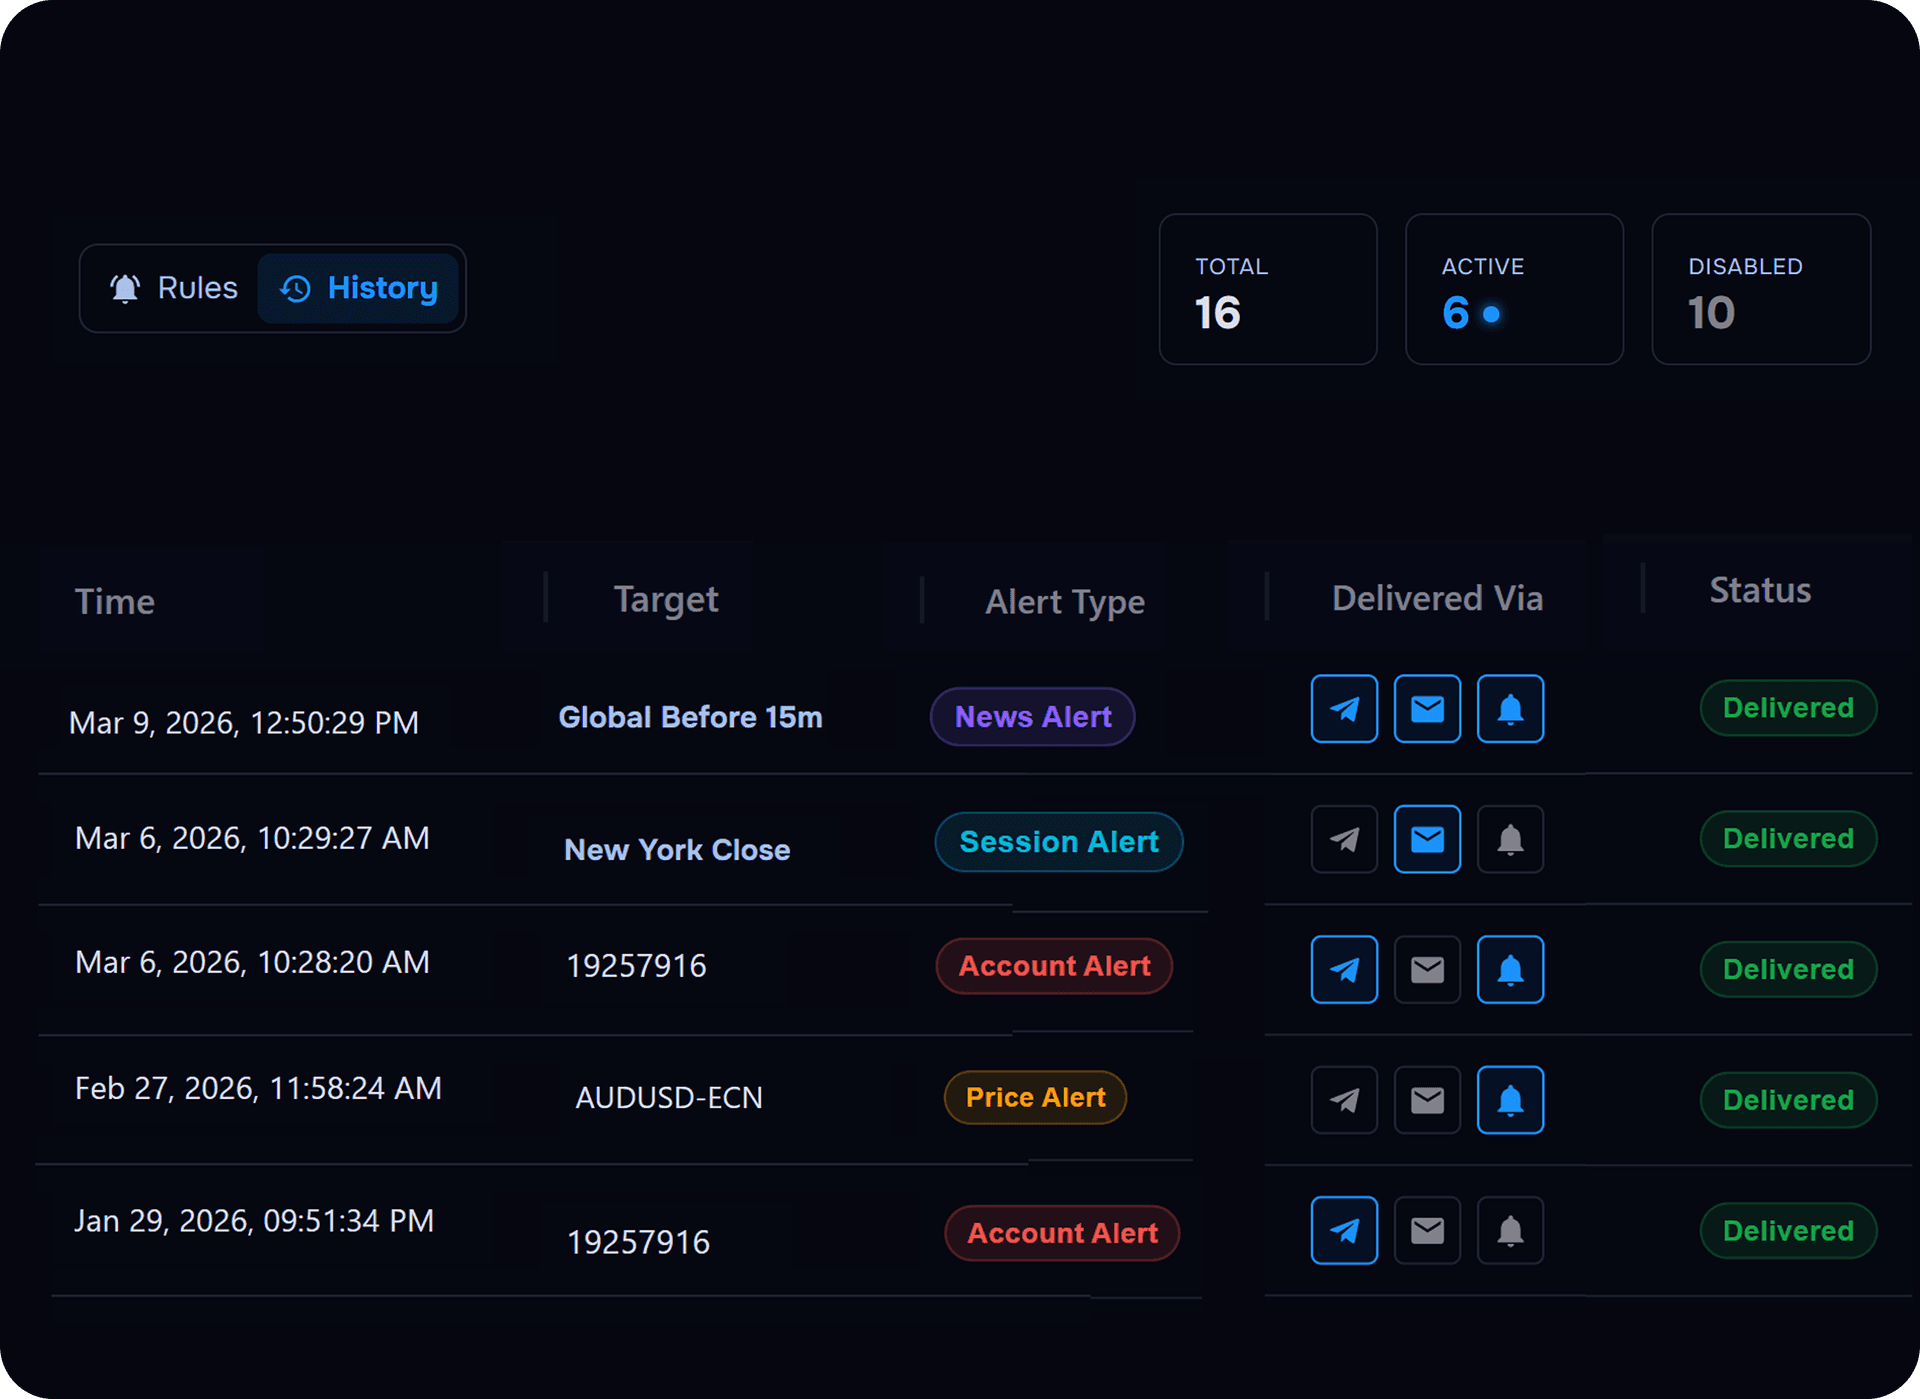Image resolution: width=1920 pixels, height=1399 pixels.
Task: Select the email icon on the New York Close row
Action: point(1427,839)
